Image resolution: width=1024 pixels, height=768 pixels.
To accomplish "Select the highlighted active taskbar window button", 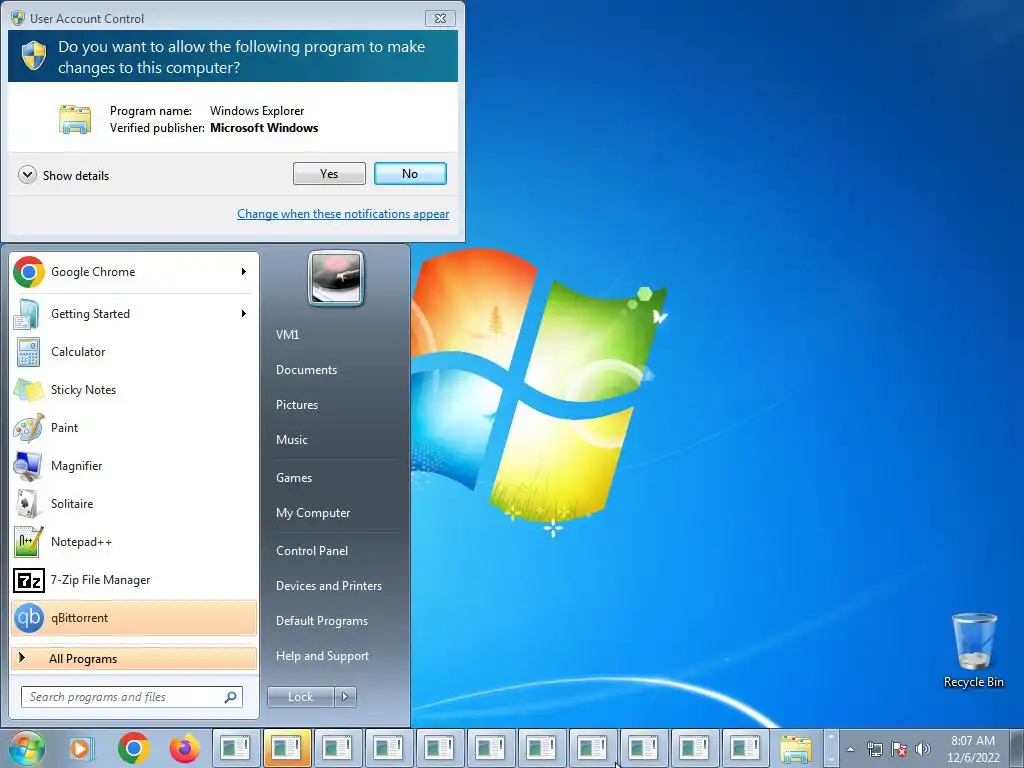I will [x=287, y=748].
